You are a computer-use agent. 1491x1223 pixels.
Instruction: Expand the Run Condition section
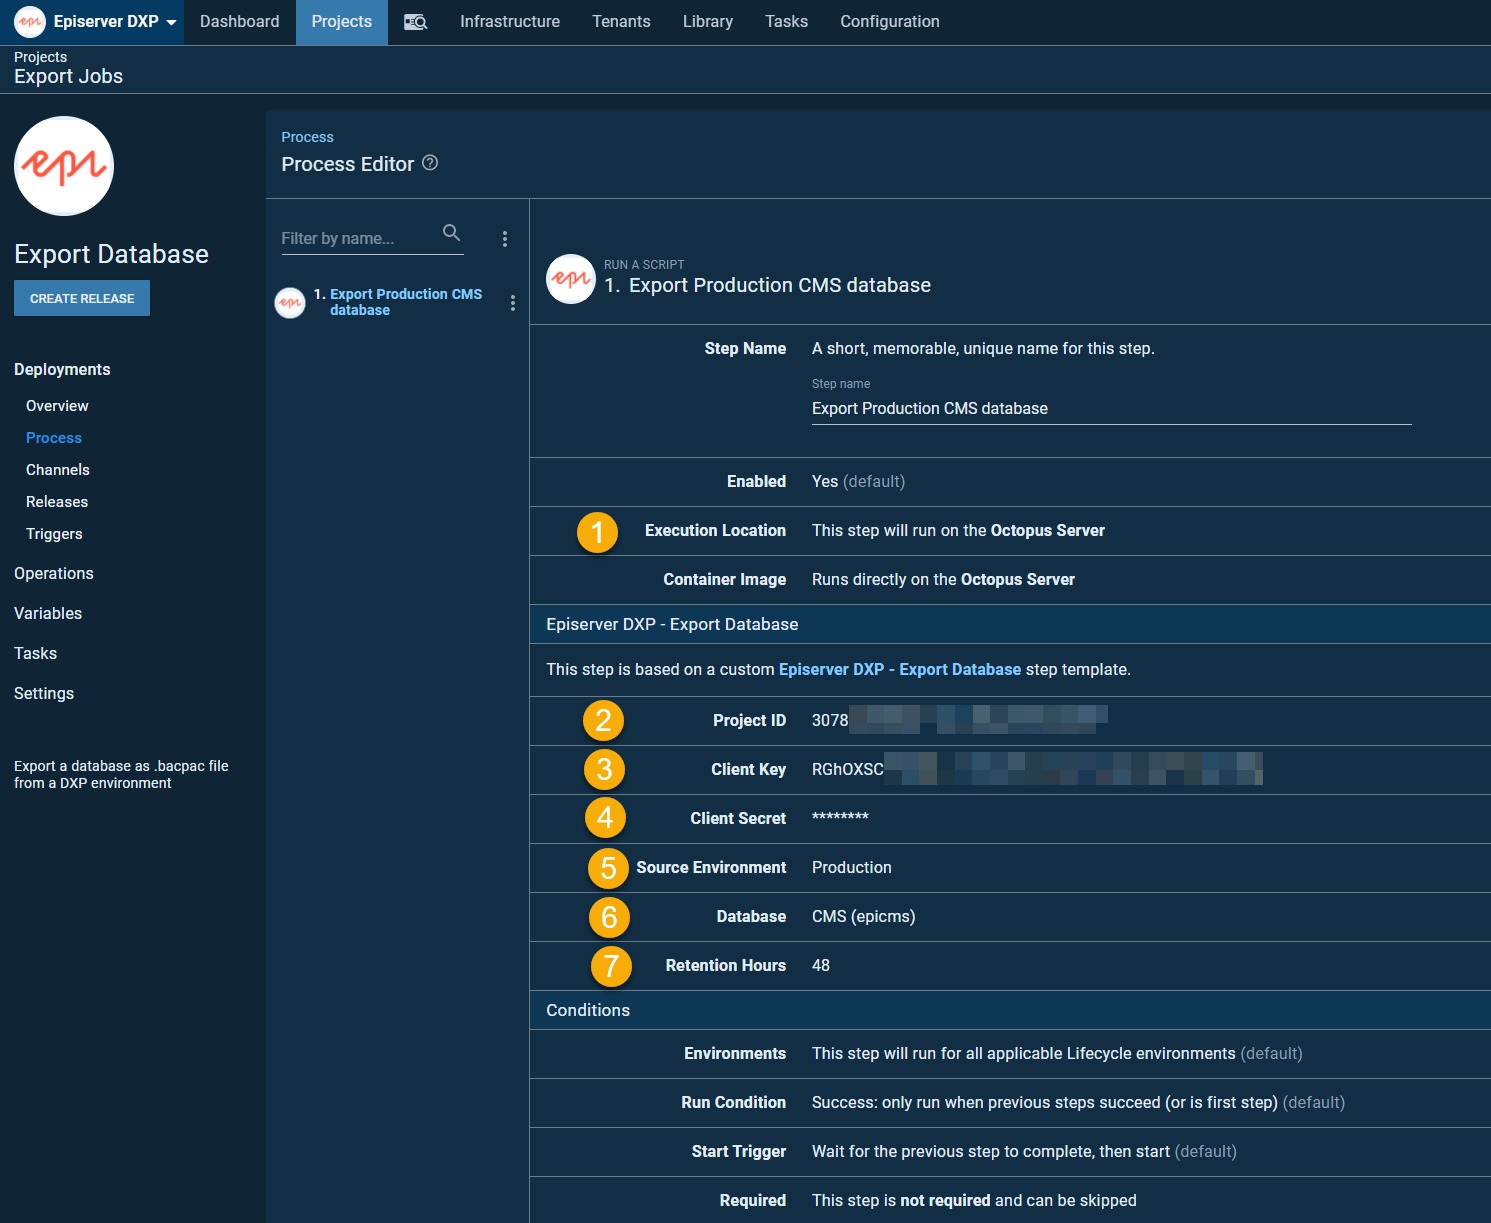pos(733,1103)
